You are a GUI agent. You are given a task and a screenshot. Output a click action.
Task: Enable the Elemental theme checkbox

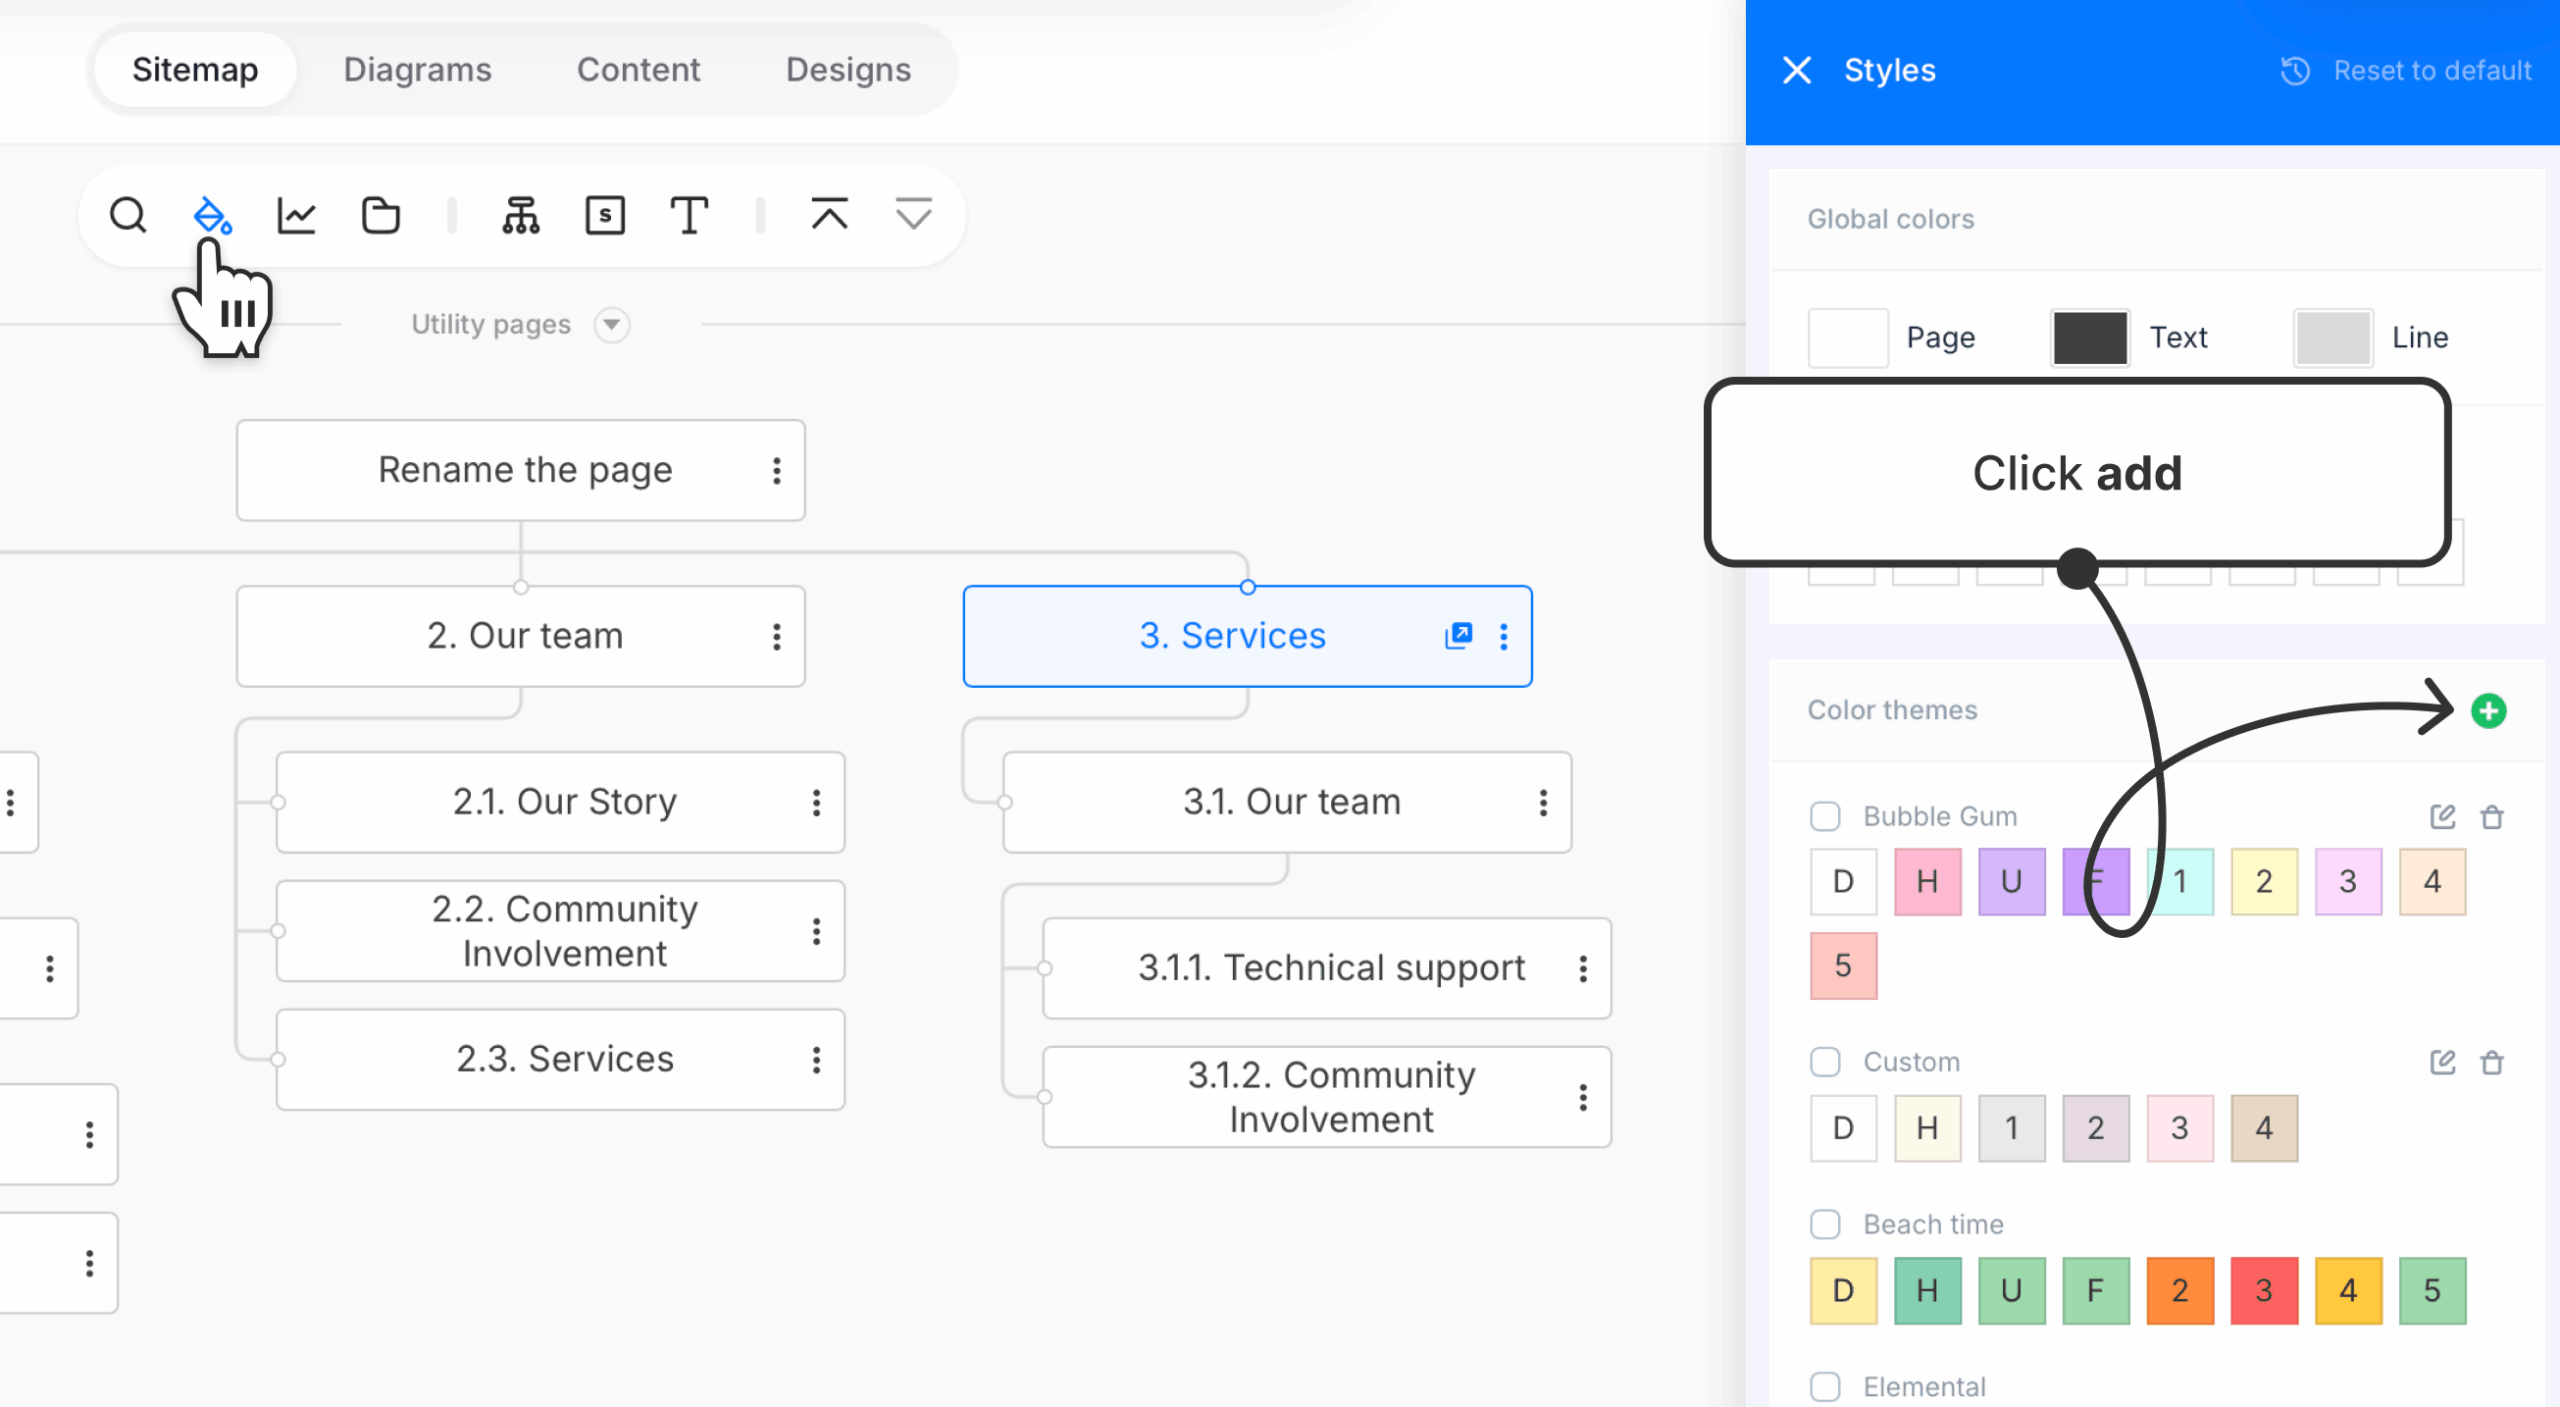coord(1825,1387)
